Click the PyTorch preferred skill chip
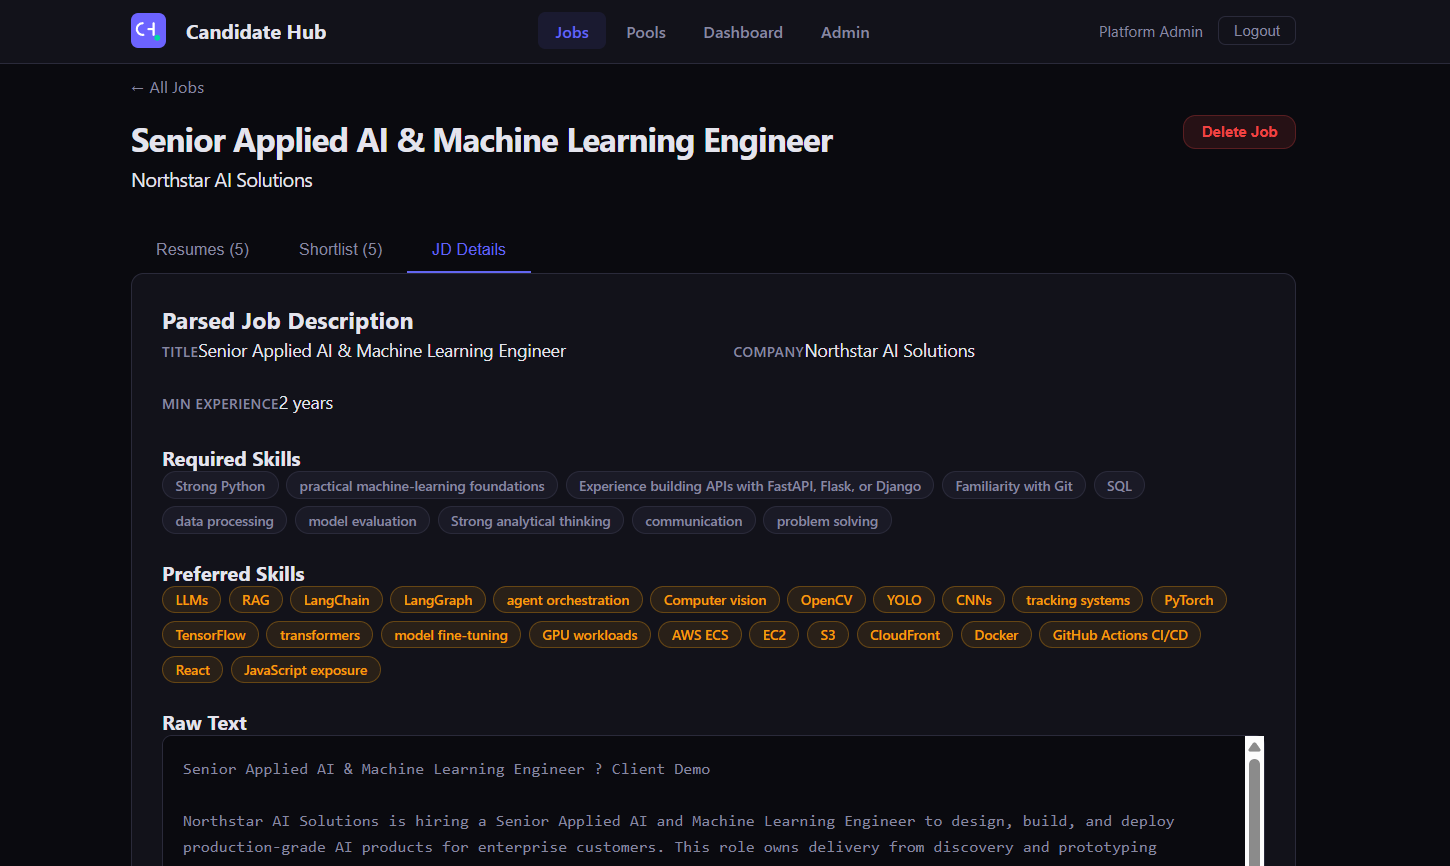 pos(1189,600)
